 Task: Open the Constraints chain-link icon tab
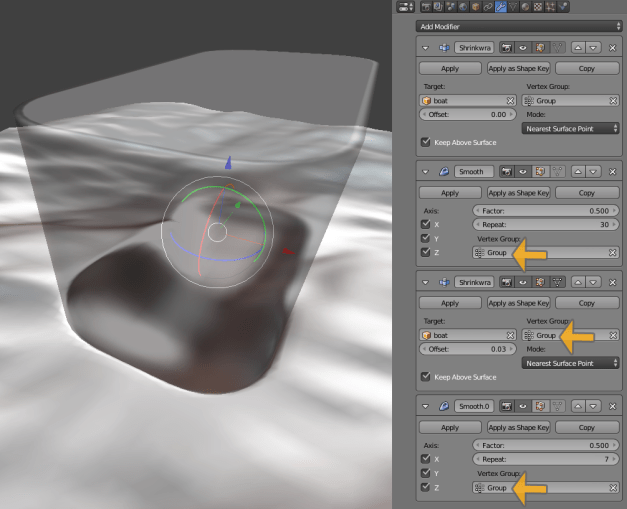pyautogui.click(x=487, y=7)
